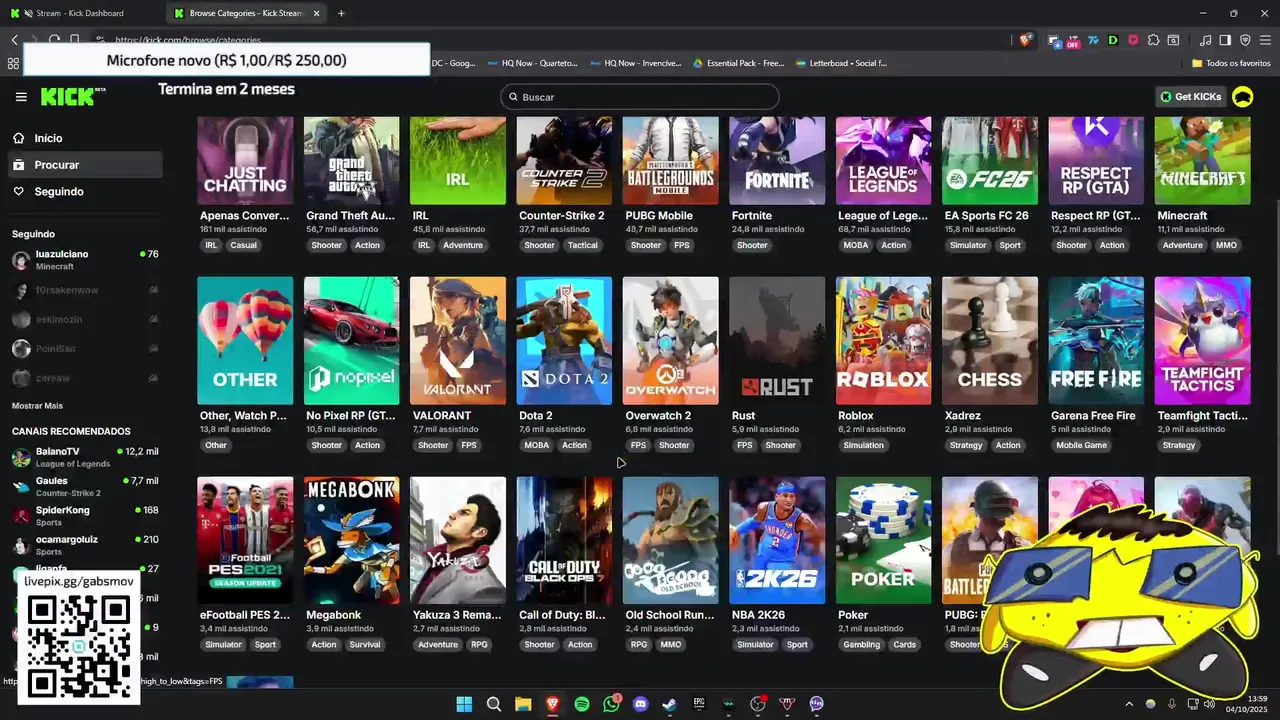Open the Old School RuneScape category

pyautogui.click(x=670, y=540)
